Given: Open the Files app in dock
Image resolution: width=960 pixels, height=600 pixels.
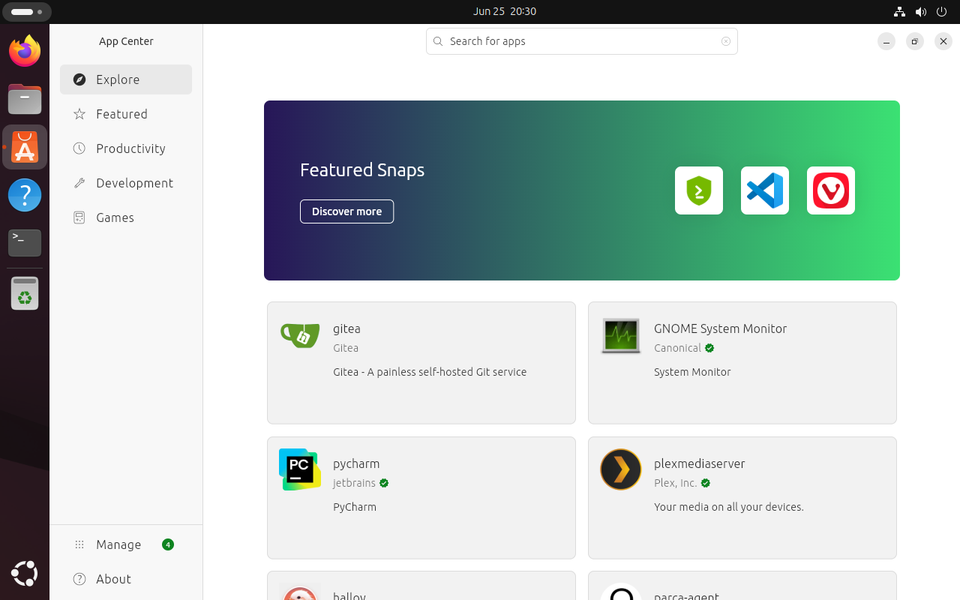Looking at the screenshot, I should pos(24,99).
